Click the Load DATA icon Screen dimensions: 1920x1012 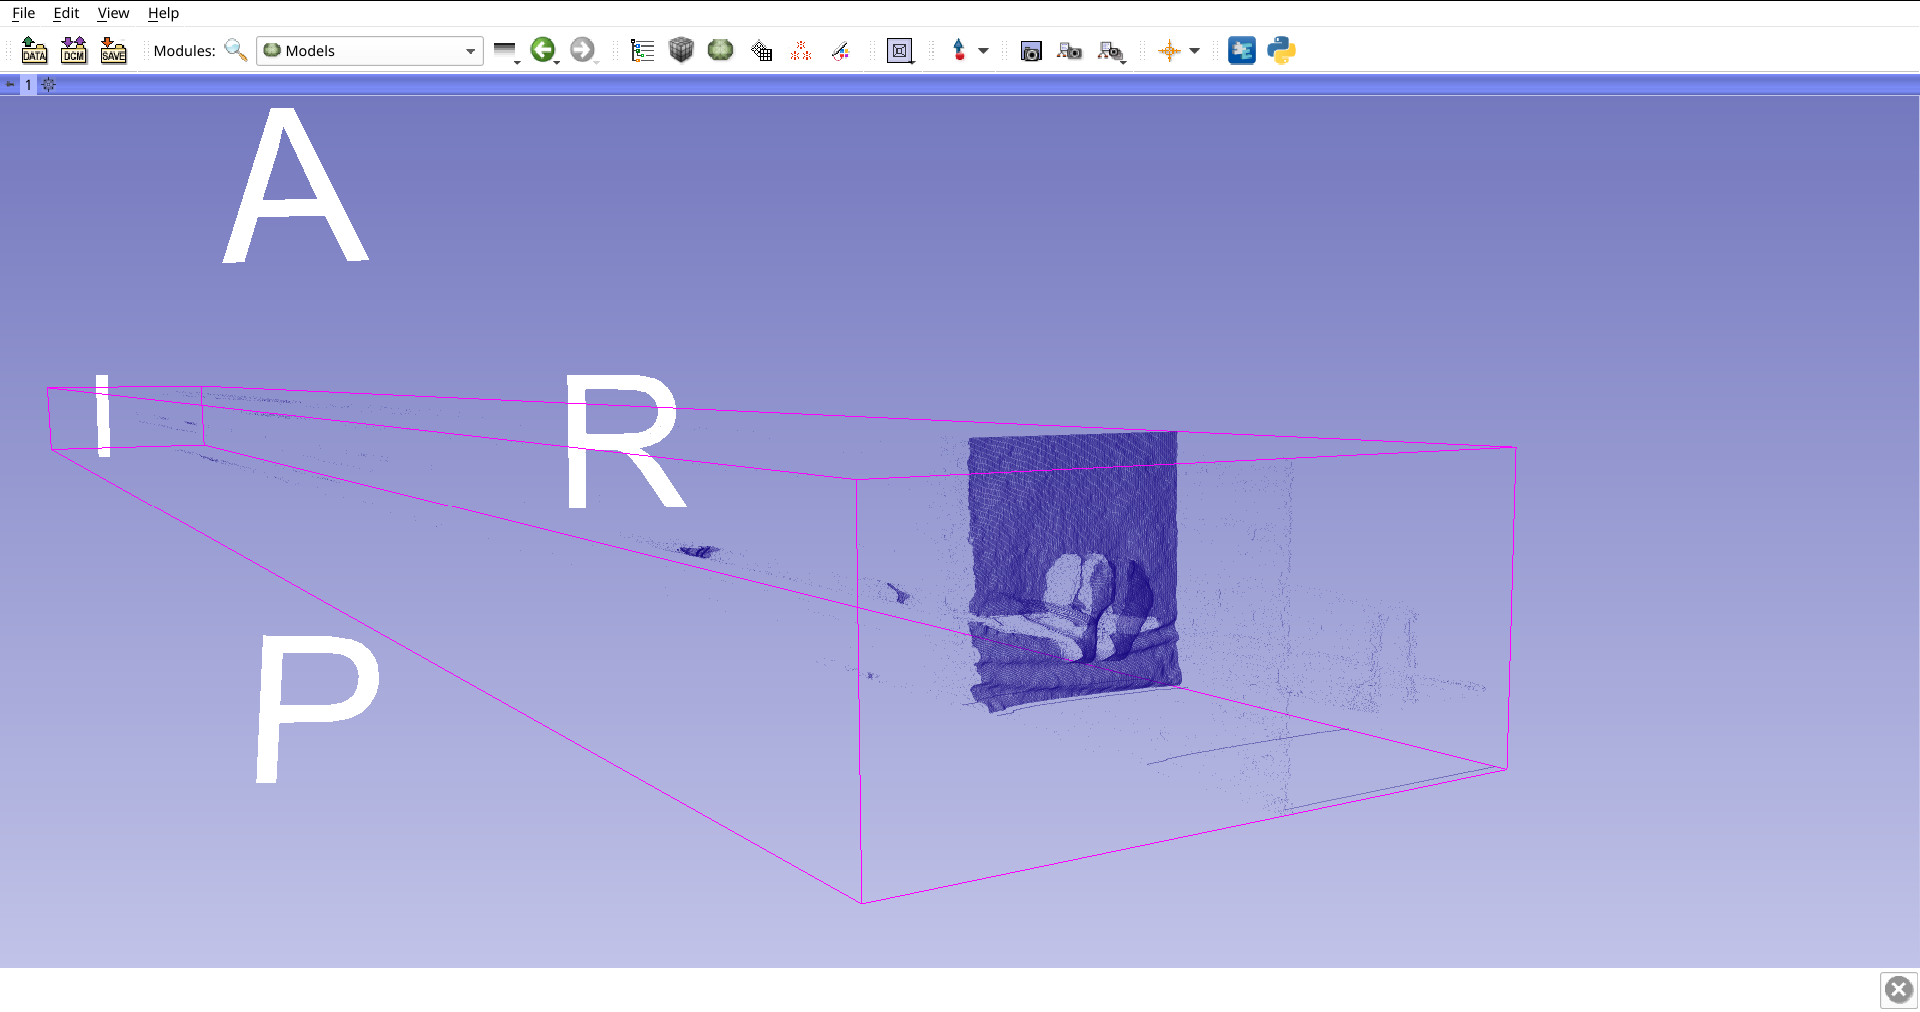pyautogui.click(x=34, y=50)
